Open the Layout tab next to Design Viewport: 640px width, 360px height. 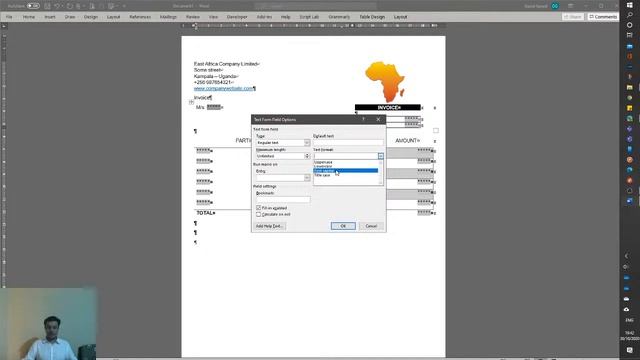113,17
